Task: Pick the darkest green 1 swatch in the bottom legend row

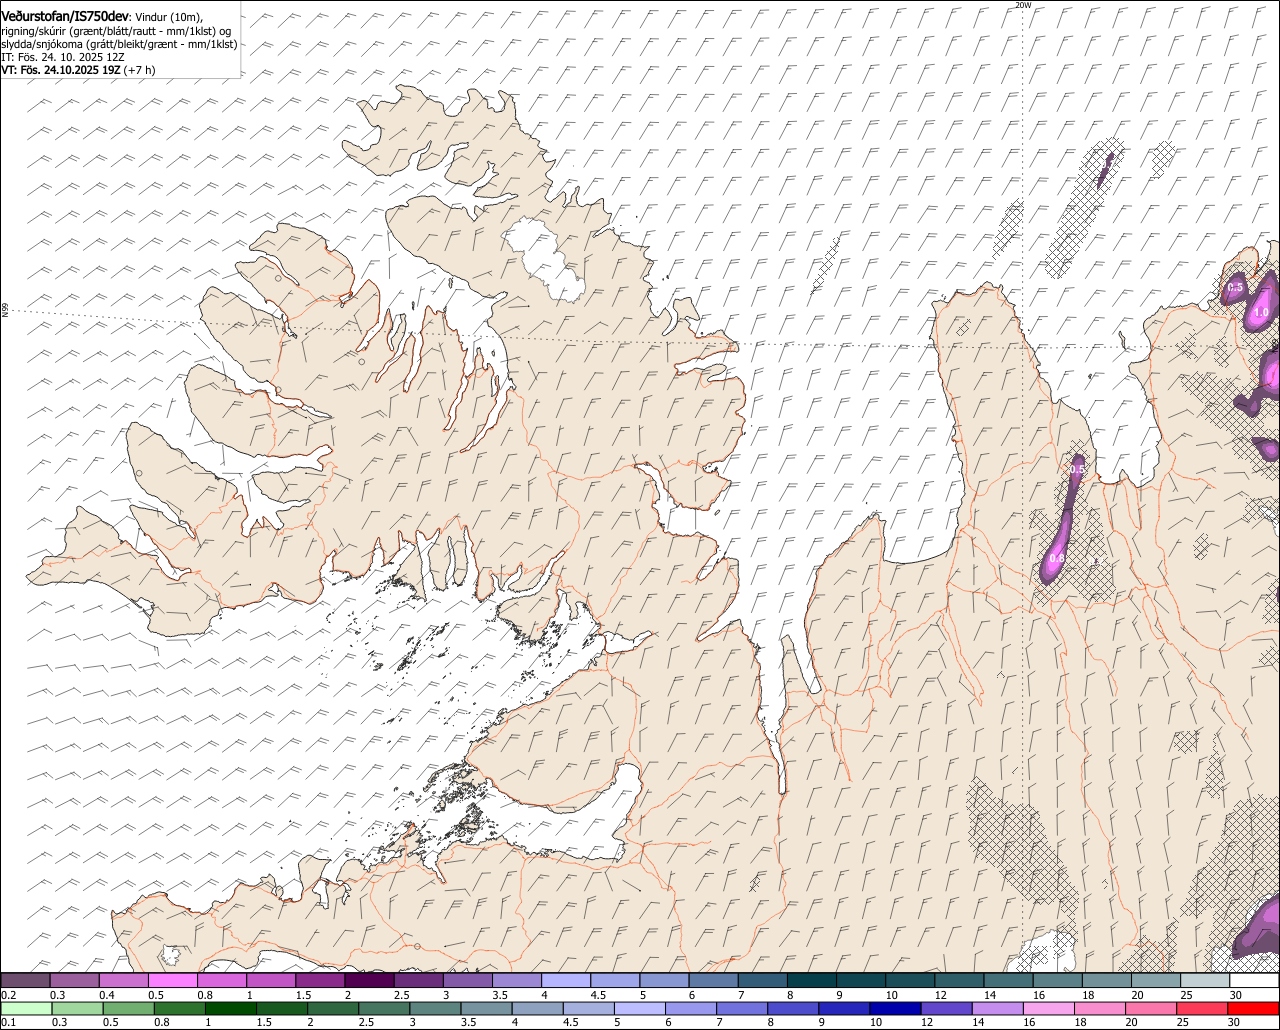Action: click(231, 1008)
